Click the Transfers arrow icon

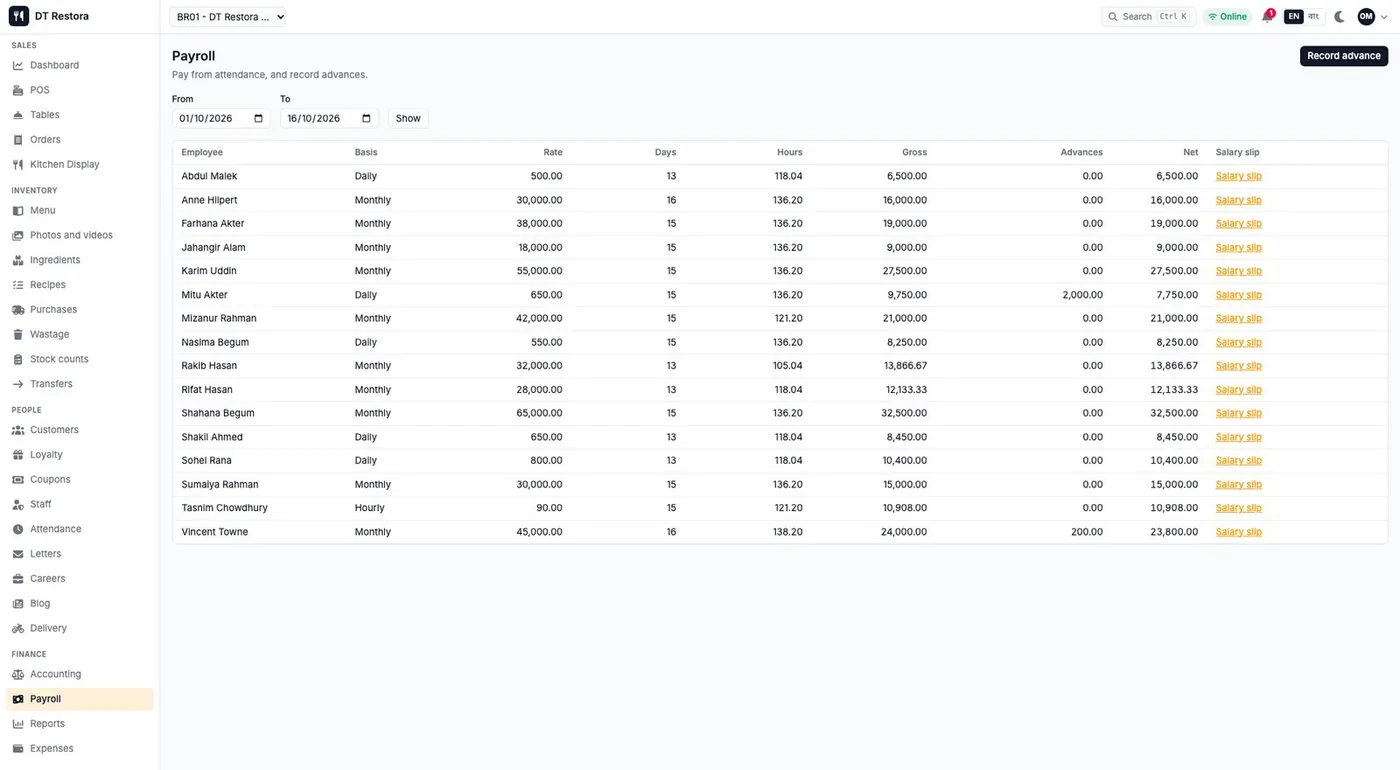tap(18, 384)
